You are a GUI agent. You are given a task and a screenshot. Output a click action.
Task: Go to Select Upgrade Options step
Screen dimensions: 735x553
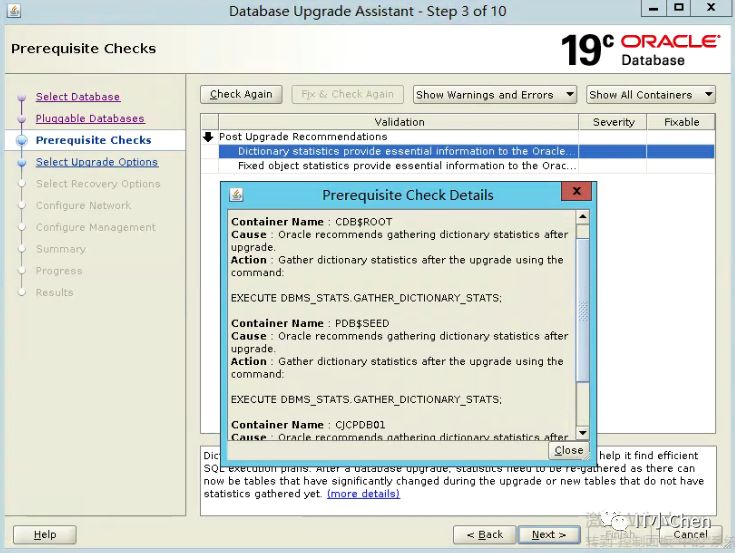pos(97,162)
